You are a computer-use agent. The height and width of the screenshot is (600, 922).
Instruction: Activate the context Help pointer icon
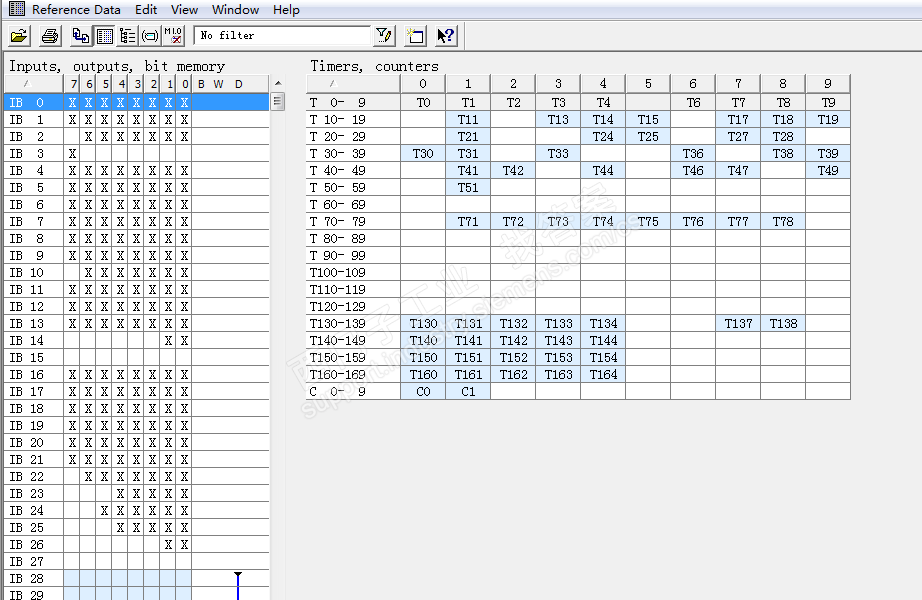click(446, 36)
